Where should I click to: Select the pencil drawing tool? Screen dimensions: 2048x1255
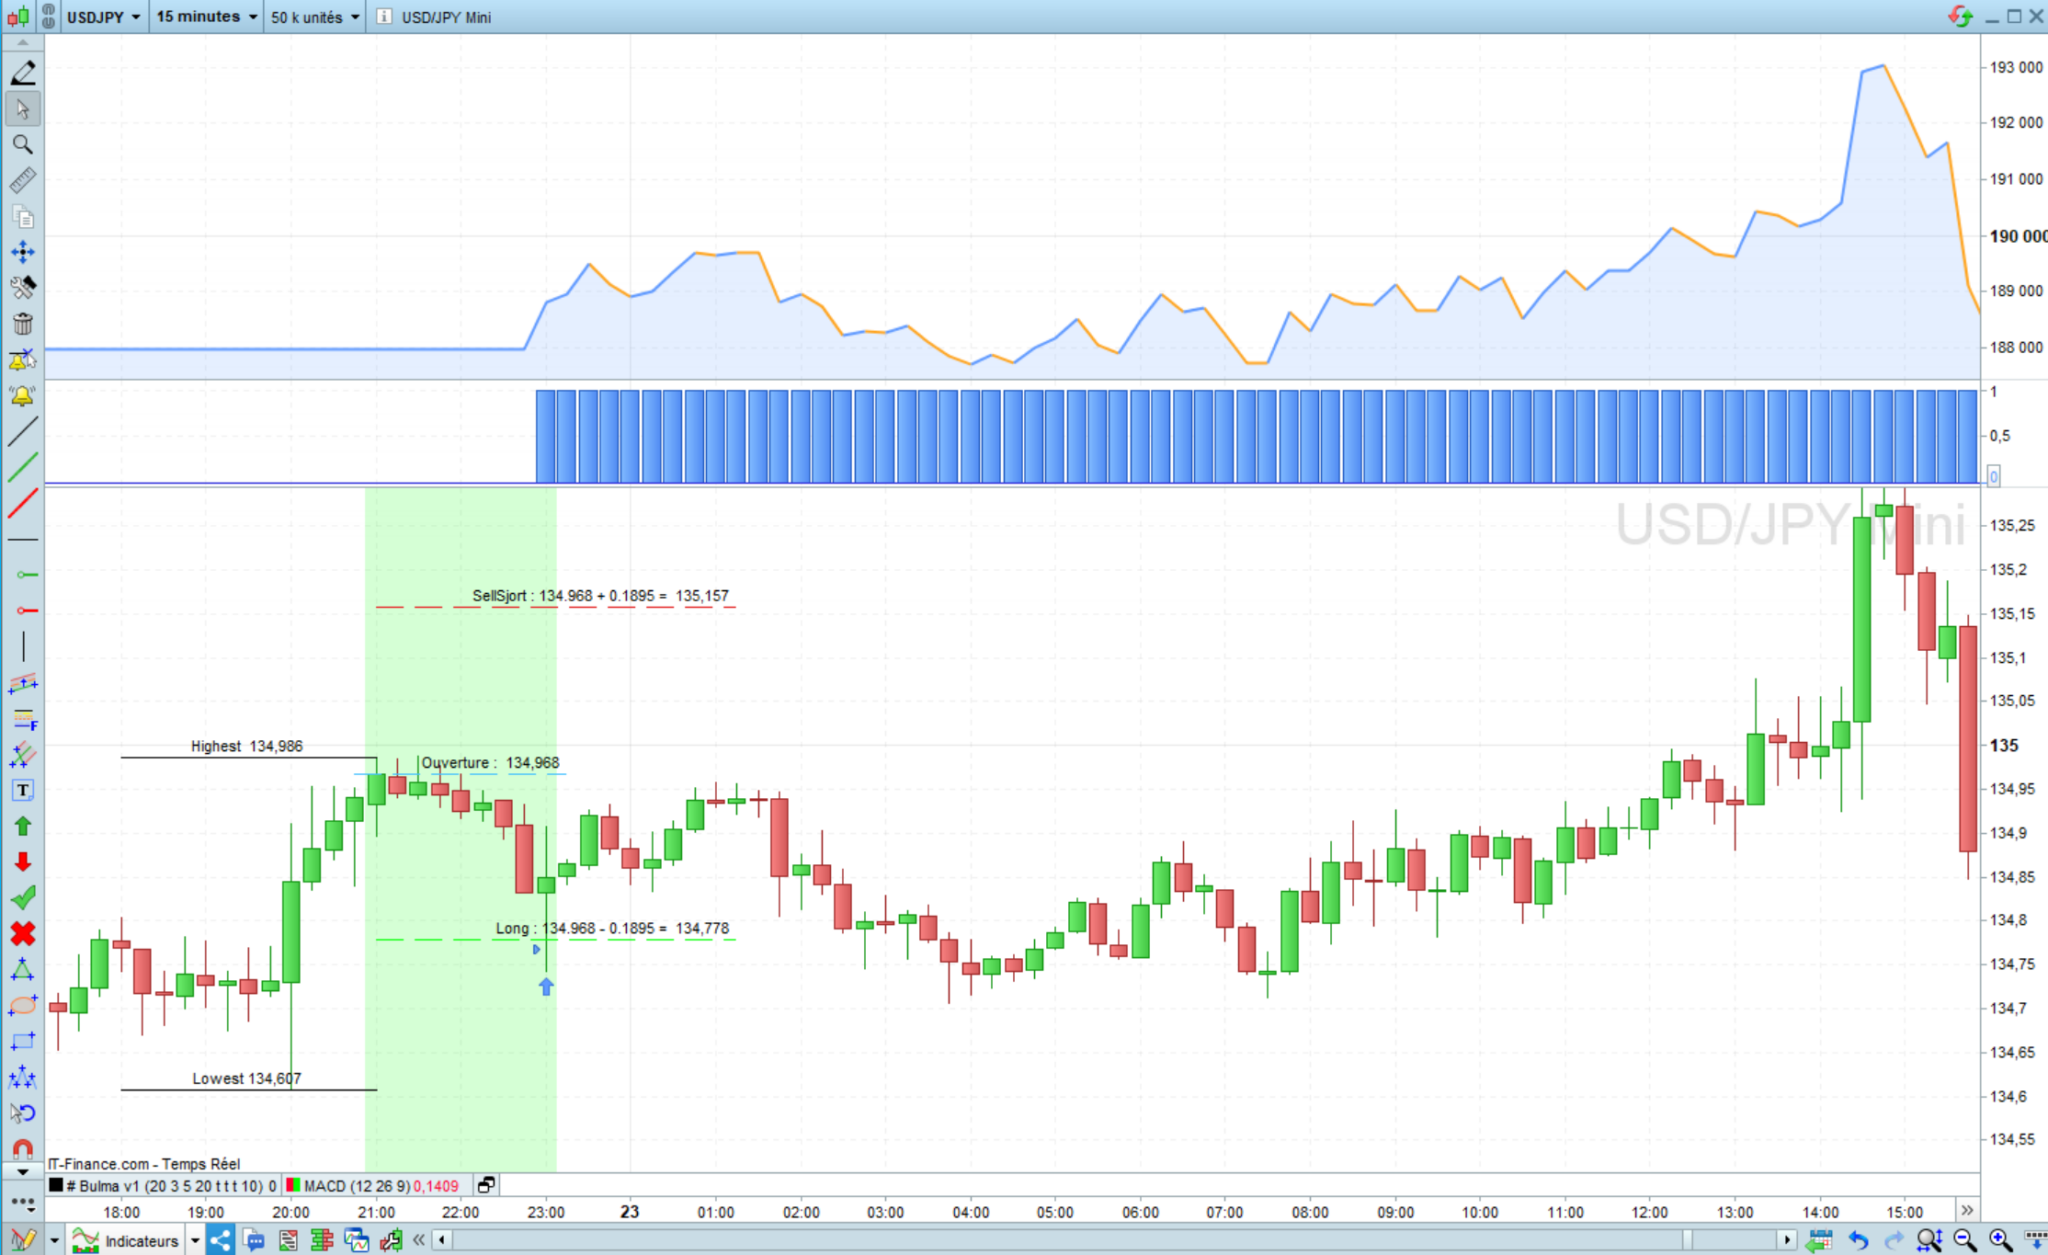pos(23,72)
